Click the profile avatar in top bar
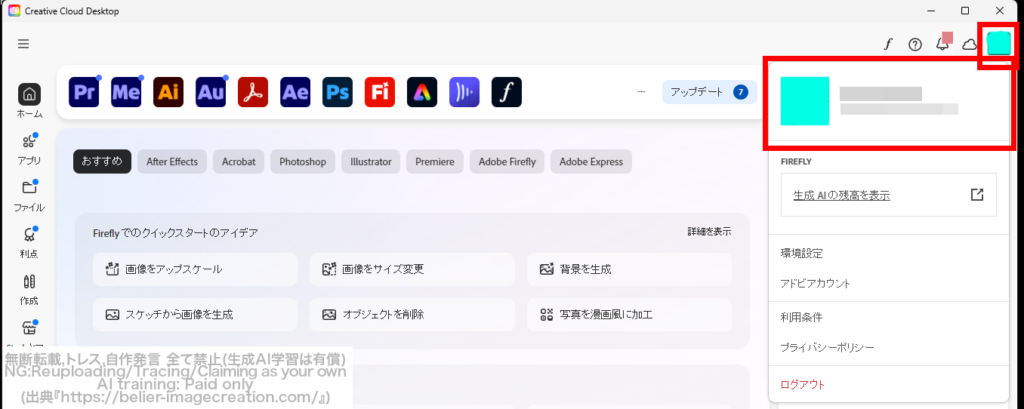 tap(999, 43)
